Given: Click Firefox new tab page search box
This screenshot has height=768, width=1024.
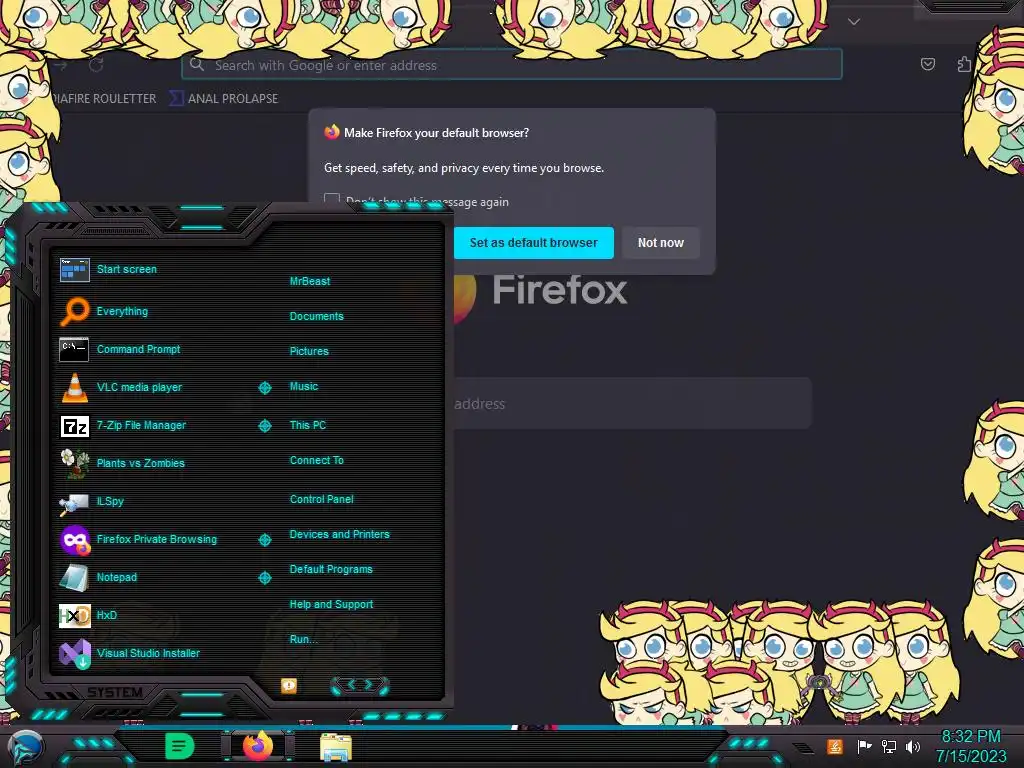Looking at the screenshot, I should pyautogui.click(x=632, y=404).
